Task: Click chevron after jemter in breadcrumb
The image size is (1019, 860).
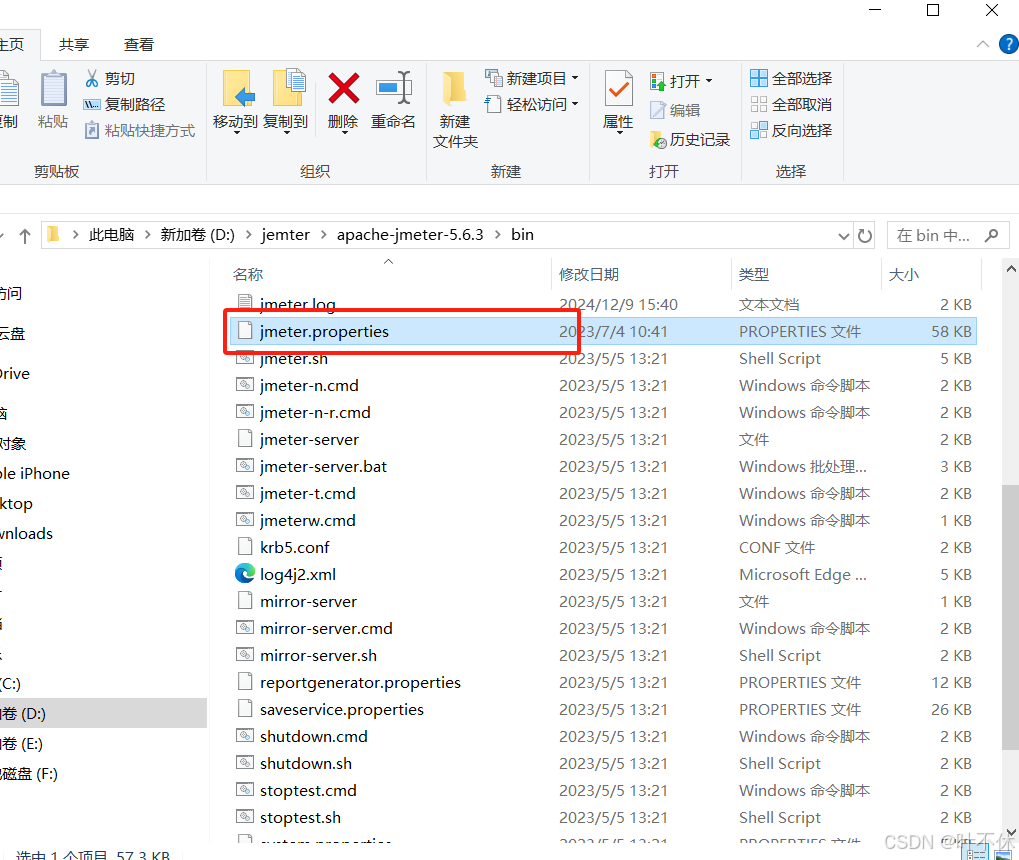Action: click(324, 235)
